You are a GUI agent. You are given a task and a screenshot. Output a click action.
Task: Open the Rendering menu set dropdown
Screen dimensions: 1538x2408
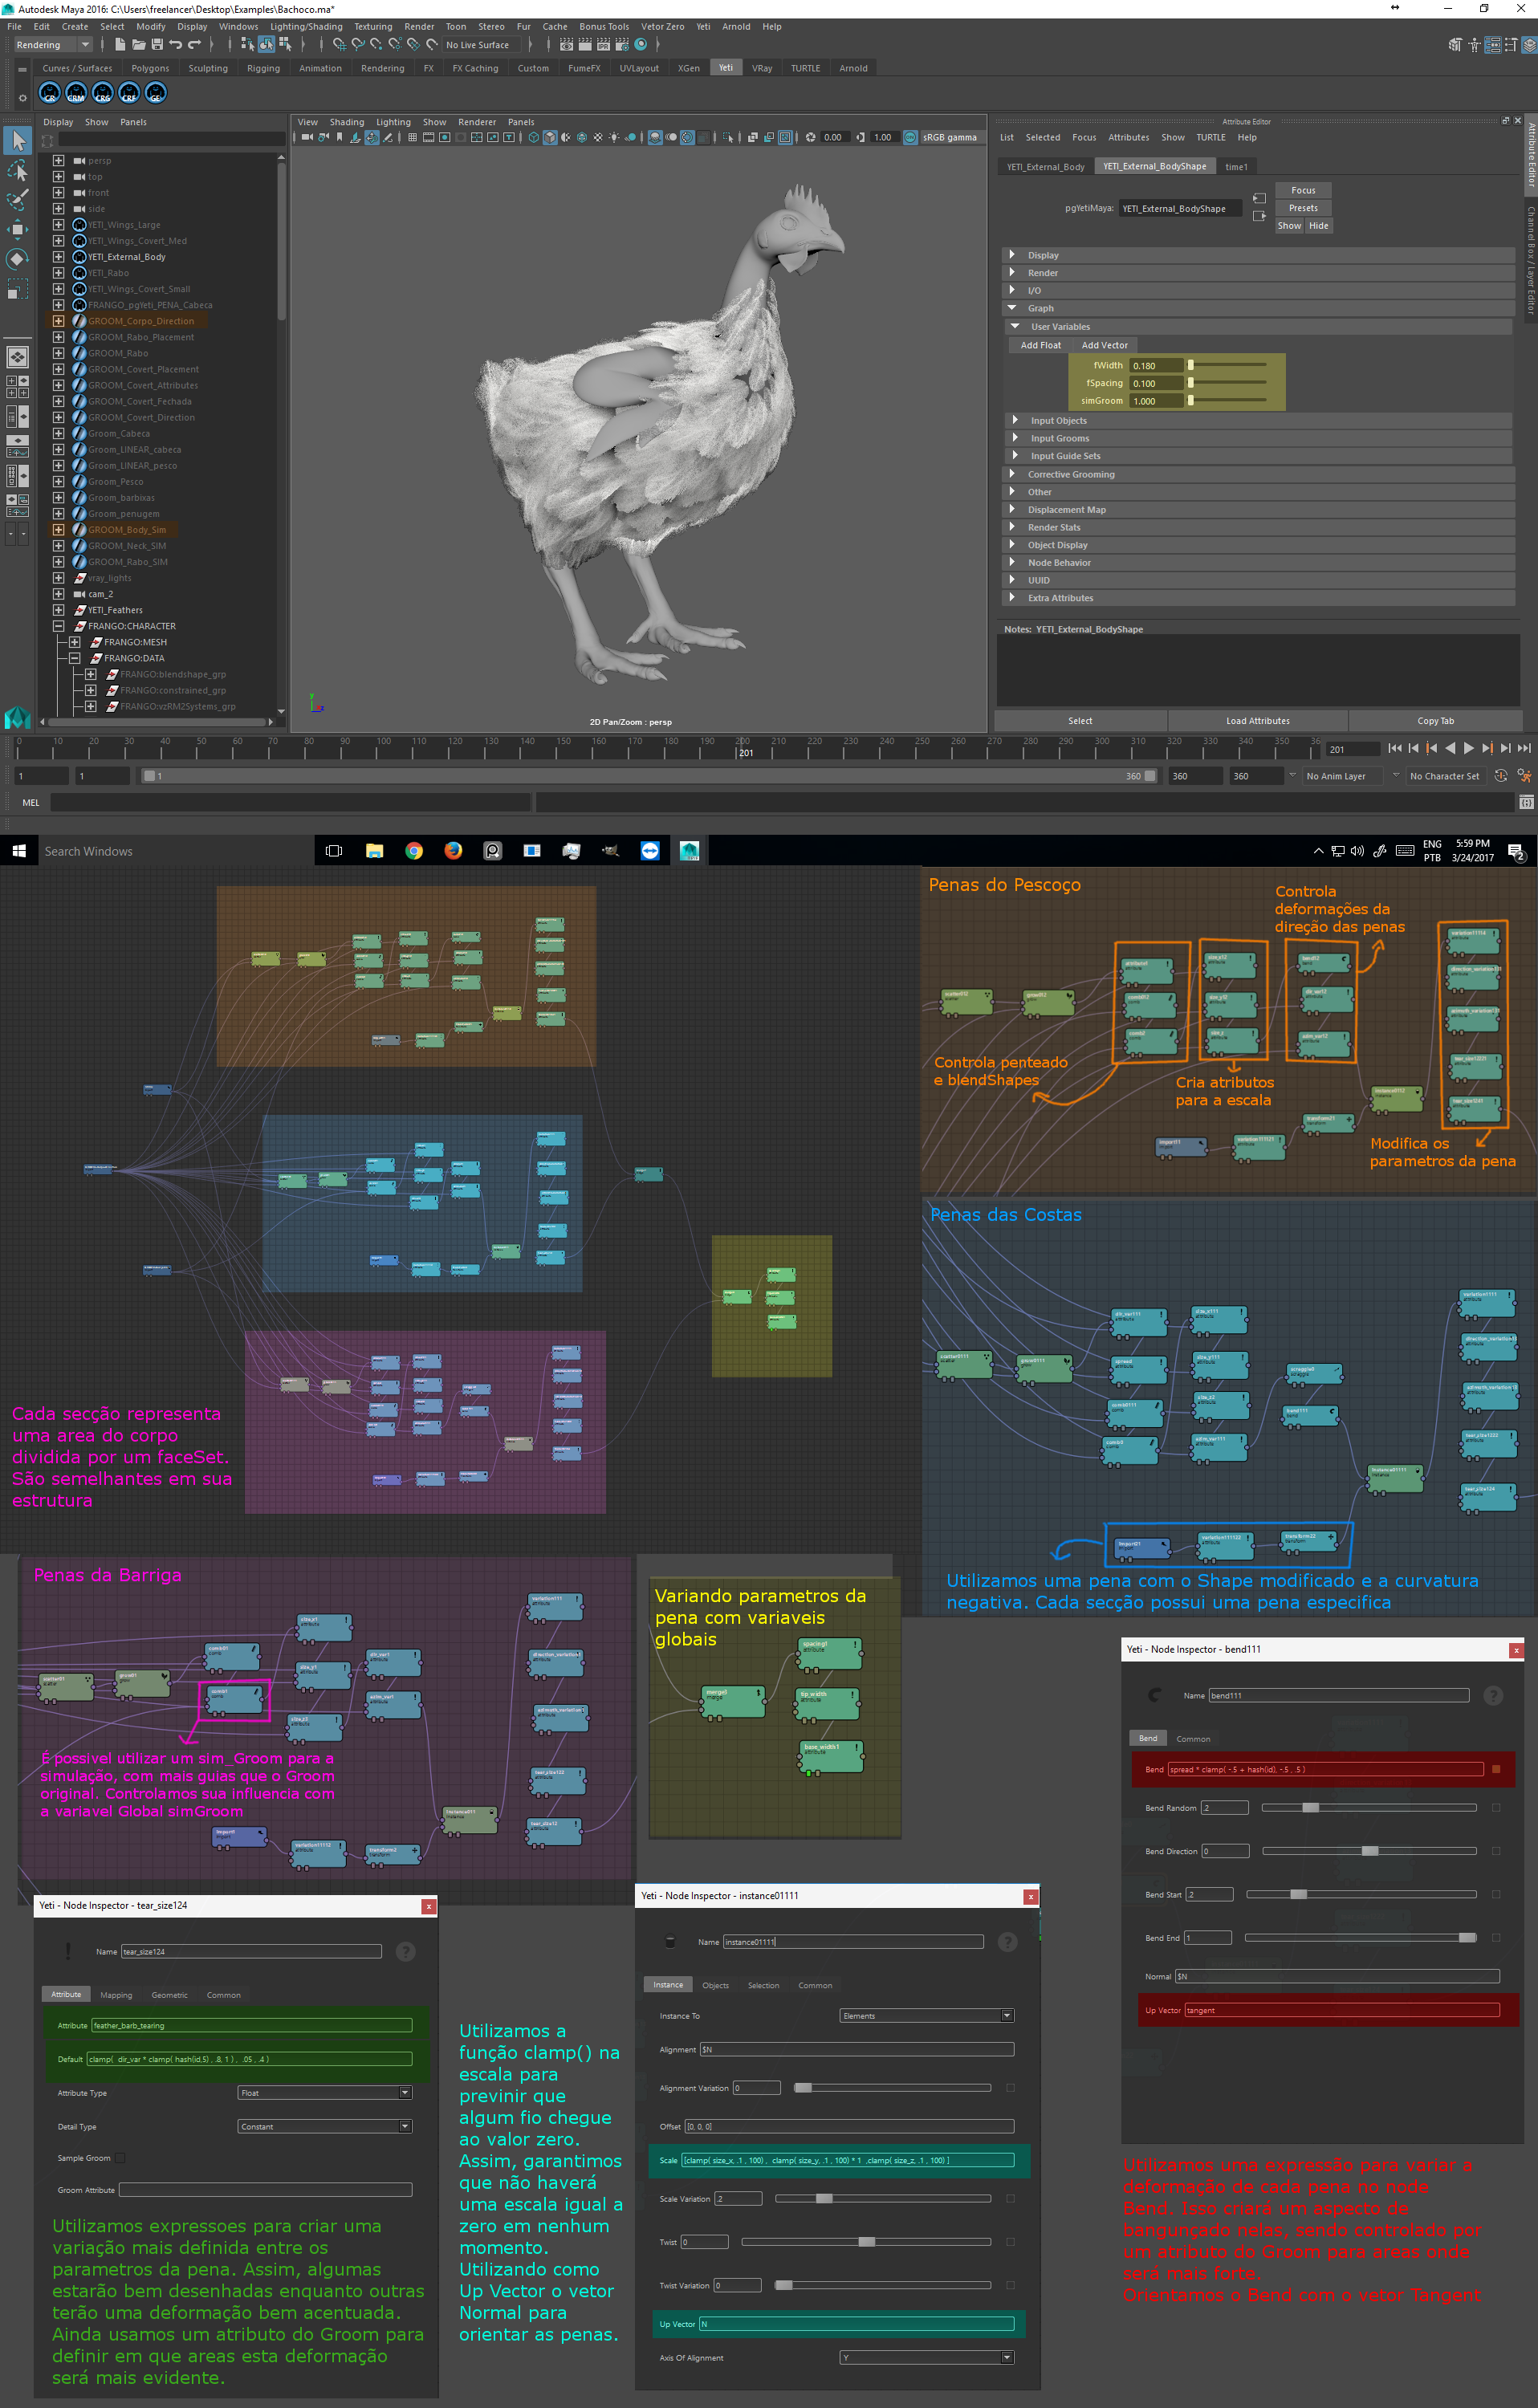click(x=85, y=45)
